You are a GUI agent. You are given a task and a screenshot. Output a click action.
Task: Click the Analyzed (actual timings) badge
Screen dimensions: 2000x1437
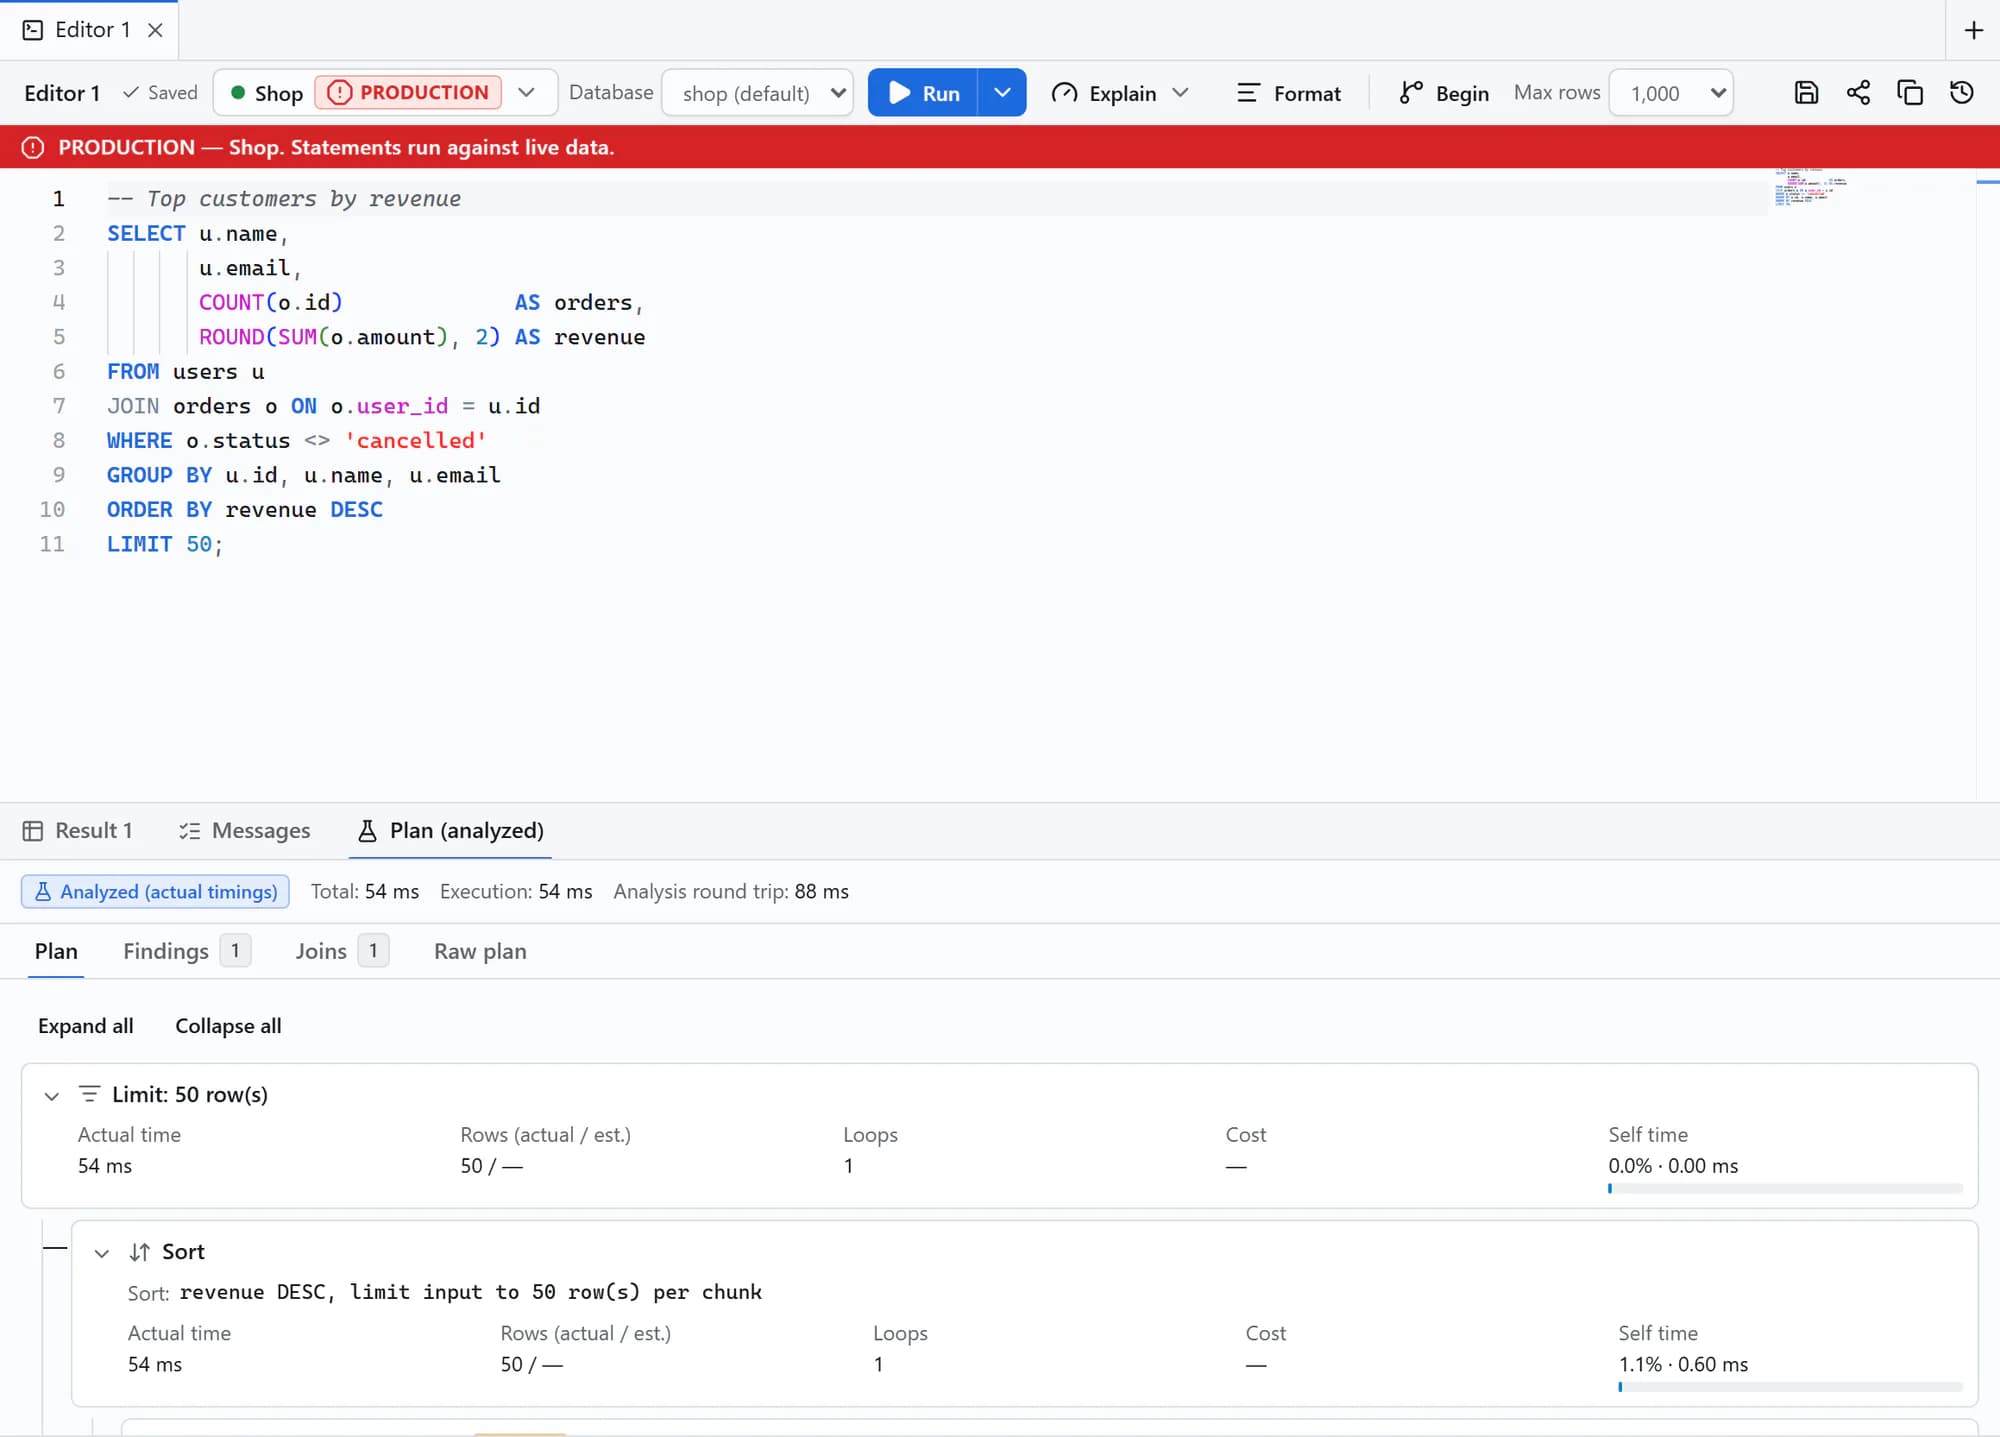[155, 892]
